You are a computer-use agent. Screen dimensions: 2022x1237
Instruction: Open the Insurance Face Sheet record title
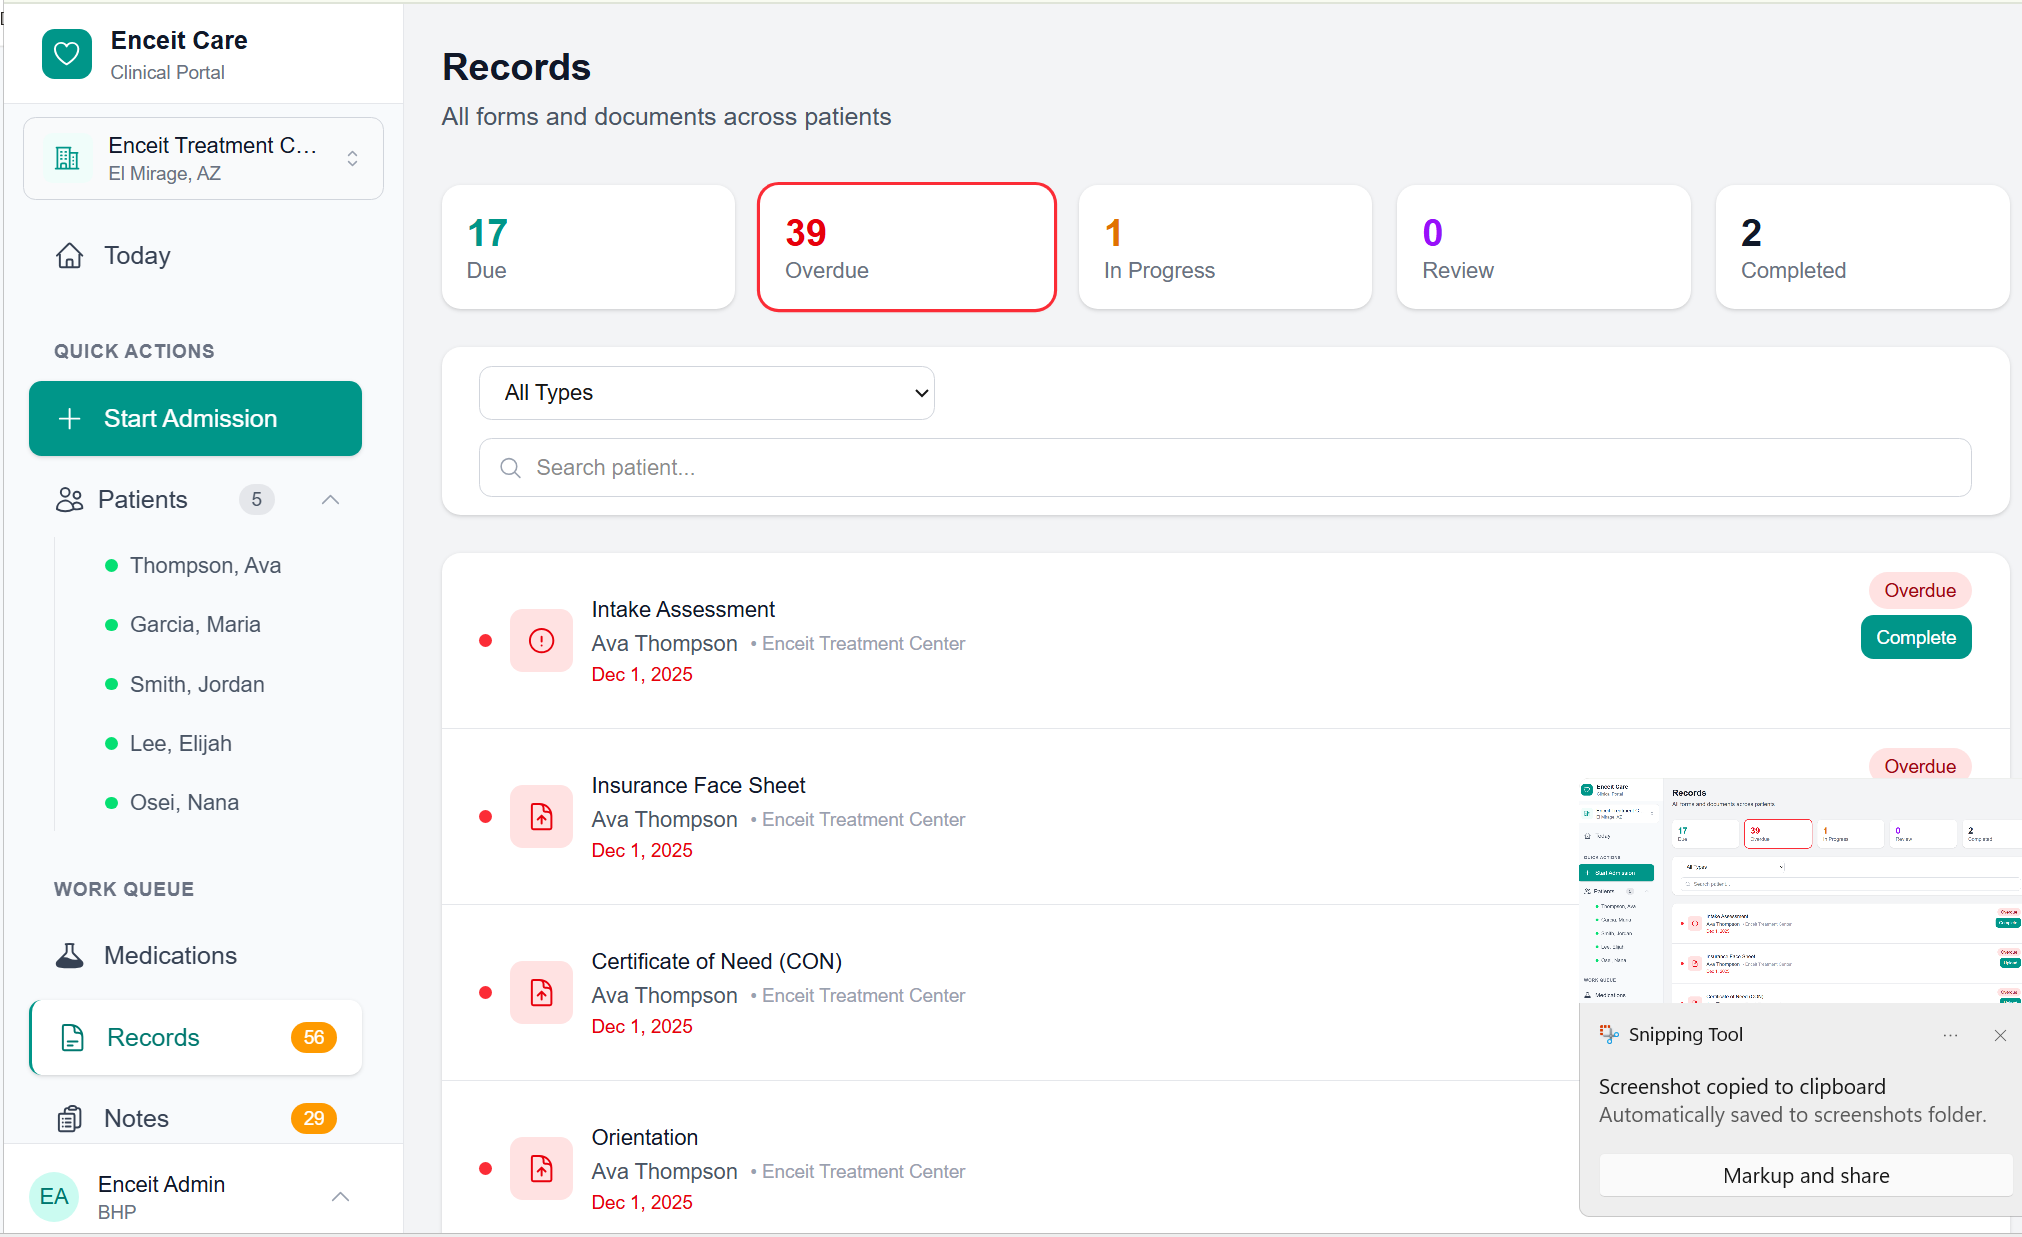698,786
